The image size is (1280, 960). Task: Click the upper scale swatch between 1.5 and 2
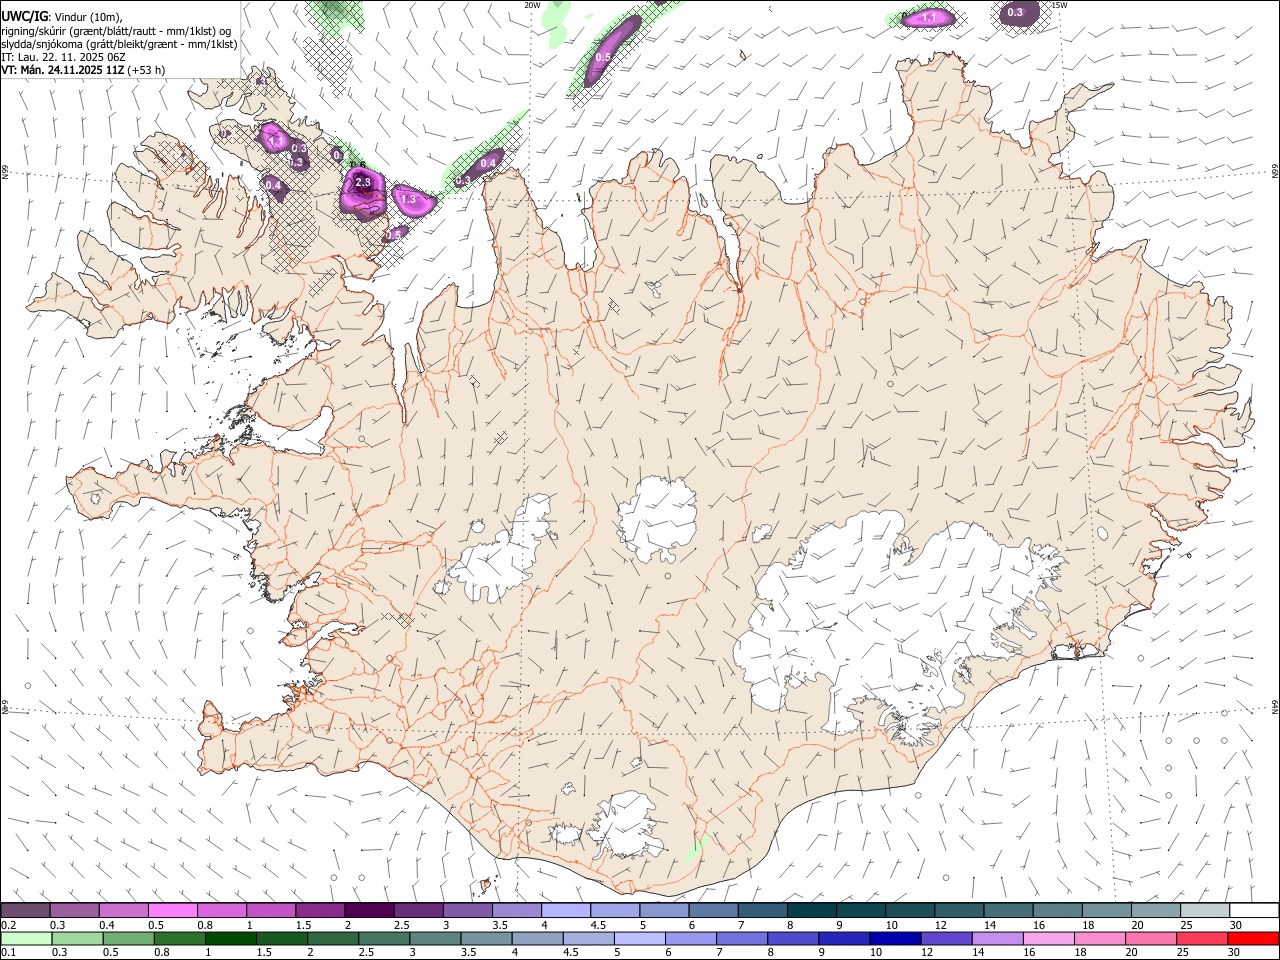point(320,910)
